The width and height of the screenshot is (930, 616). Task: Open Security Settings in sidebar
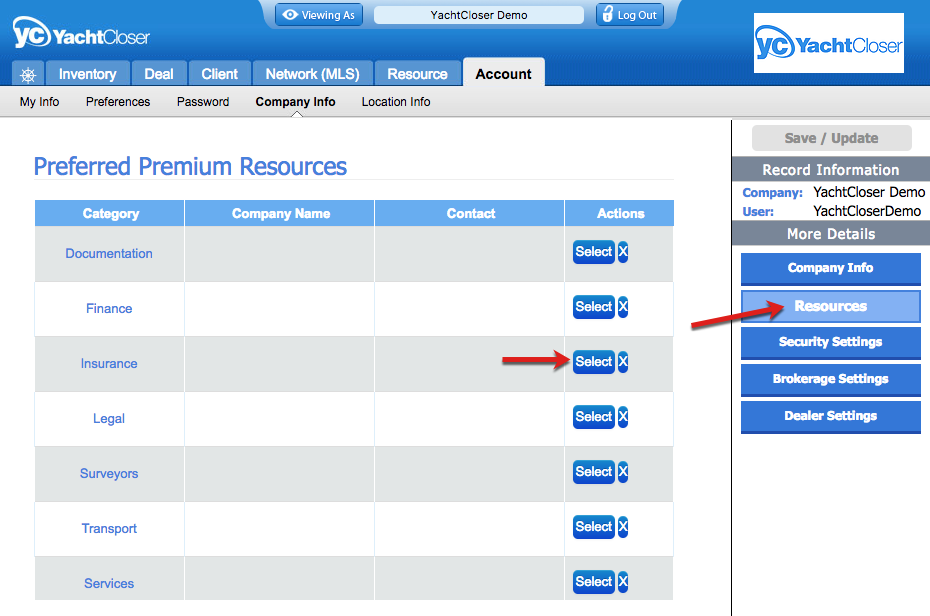tap(830, 343)
